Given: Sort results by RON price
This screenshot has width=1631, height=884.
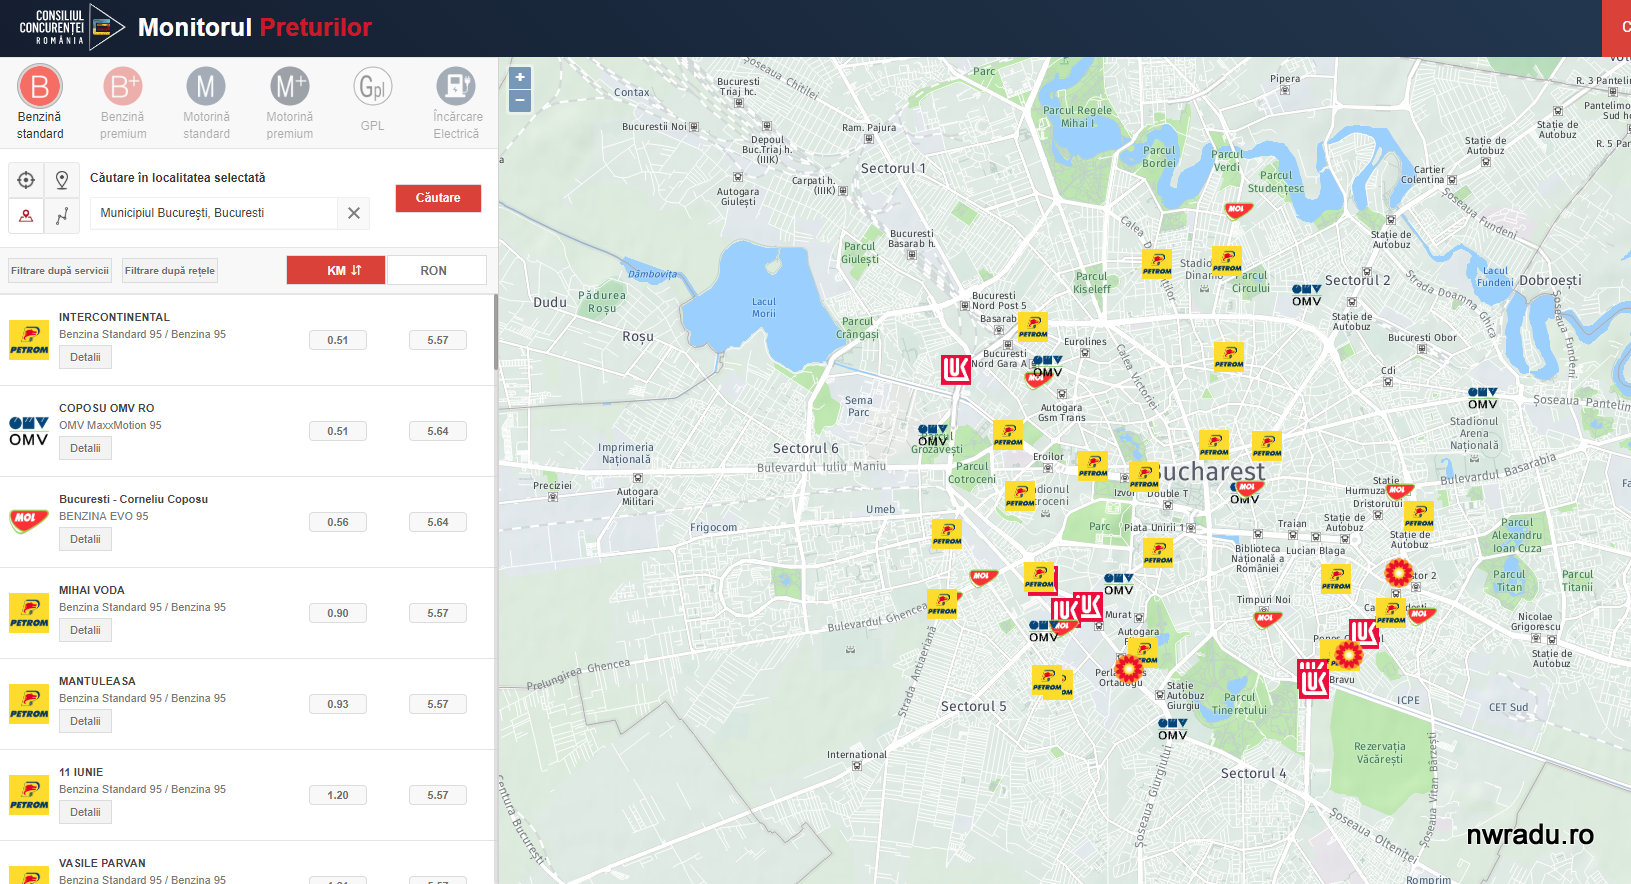Looking at the screenshot, I should pyautogui.click(x=436, y=270).
